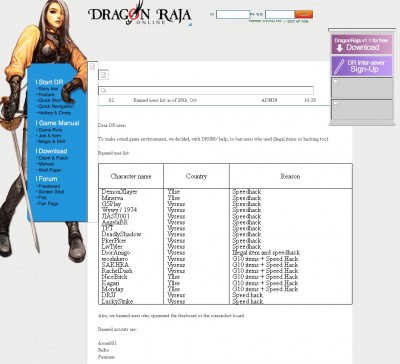Viewport: 400px width, 364px height.
Task: Click the orange Login button
Action: (x=304, y=14)
